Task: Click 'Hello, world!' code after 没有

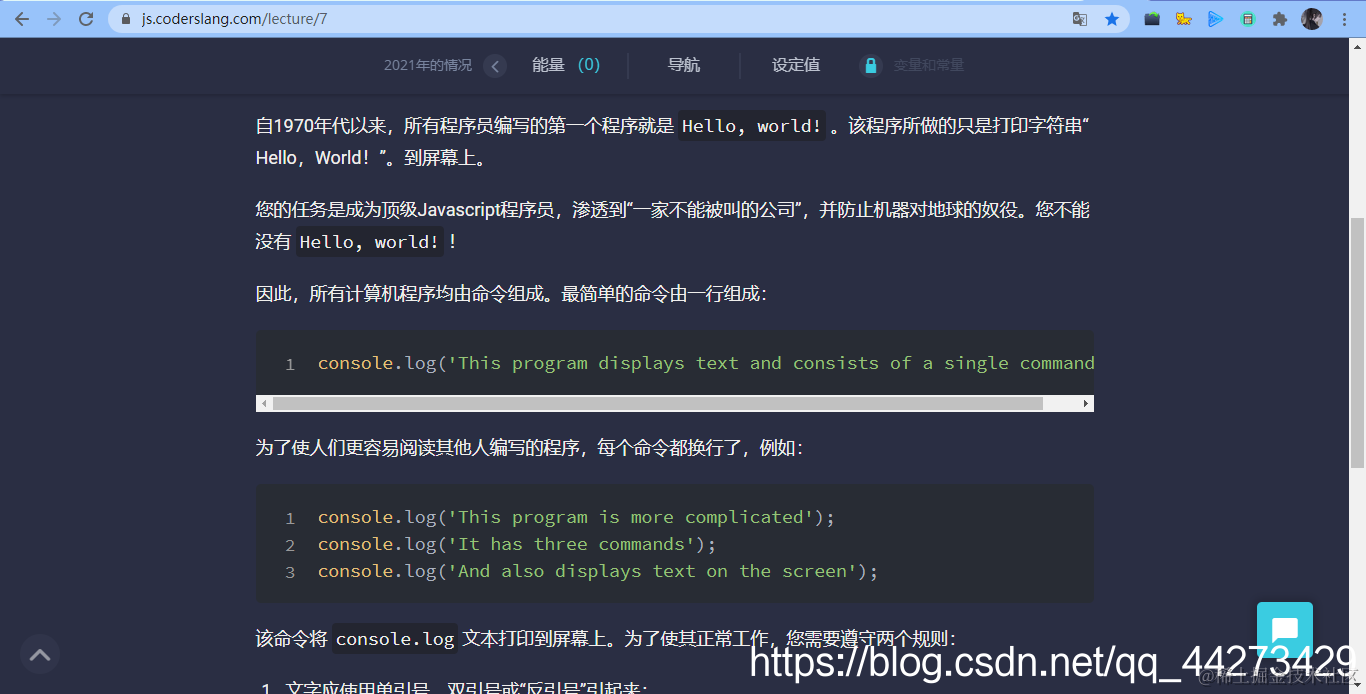Action: click(x=370, y=242)
